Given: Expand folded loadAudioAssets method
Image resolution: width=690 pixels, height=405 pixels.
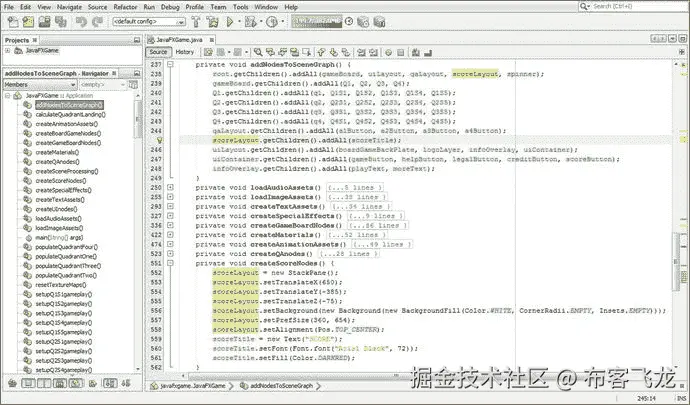Looking at the screenshot, I should [170, 187].
